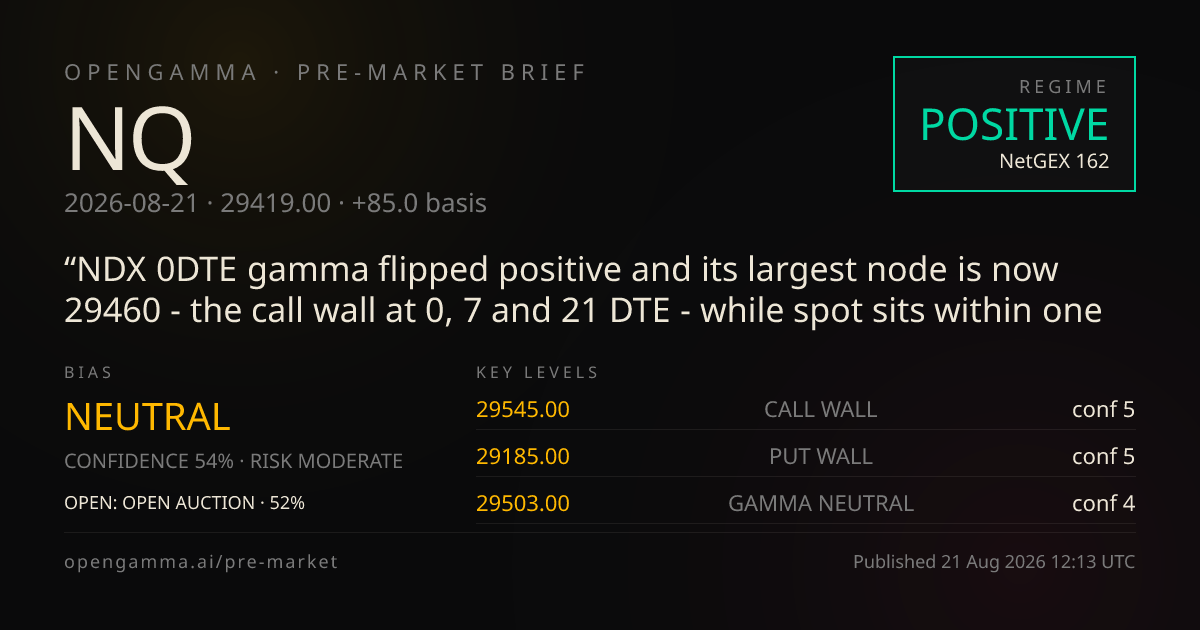This screenshot has width=1200, height=630.
Task: Click the KEY LEVELS section heading
Action: [538, 372]
